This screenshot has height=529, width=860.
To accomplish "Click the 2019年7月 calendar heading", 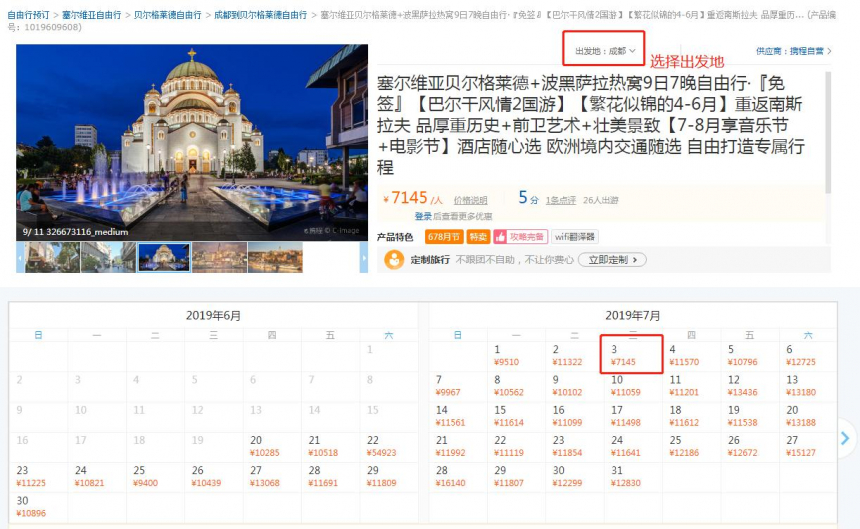I will click(x=632, y=316).
